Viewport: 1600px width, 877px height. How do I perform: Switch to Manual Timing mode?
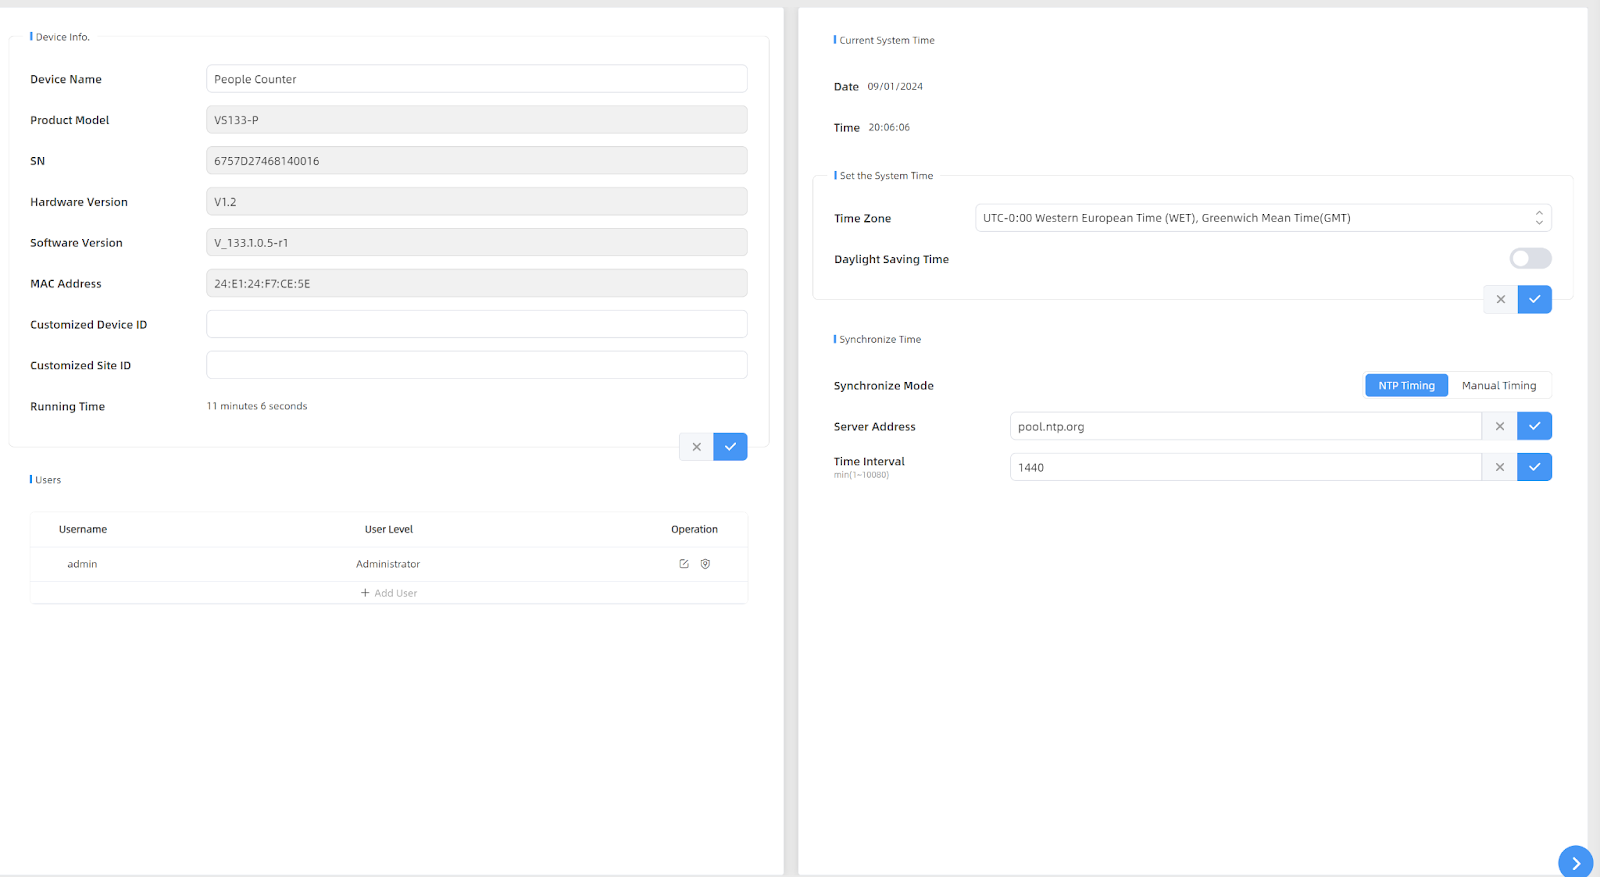pos(1498,386)
